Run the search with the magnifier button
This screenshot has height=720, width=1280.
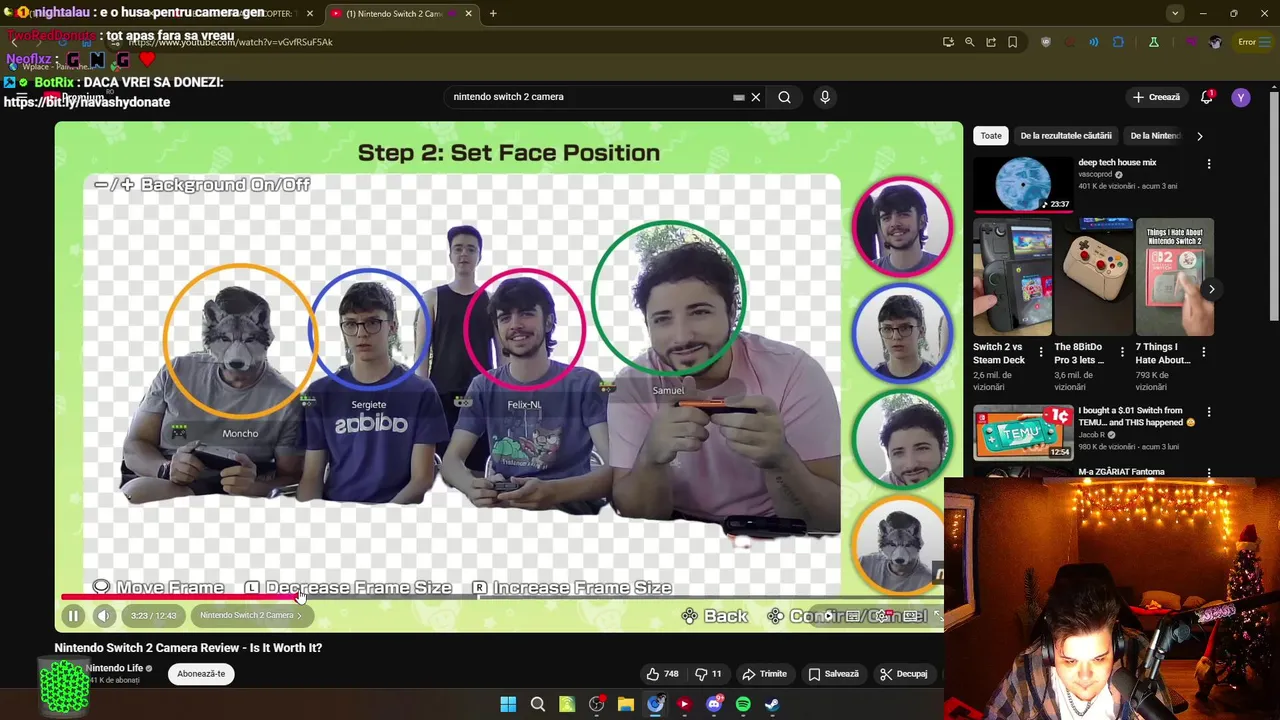click(x=785, y=97)
